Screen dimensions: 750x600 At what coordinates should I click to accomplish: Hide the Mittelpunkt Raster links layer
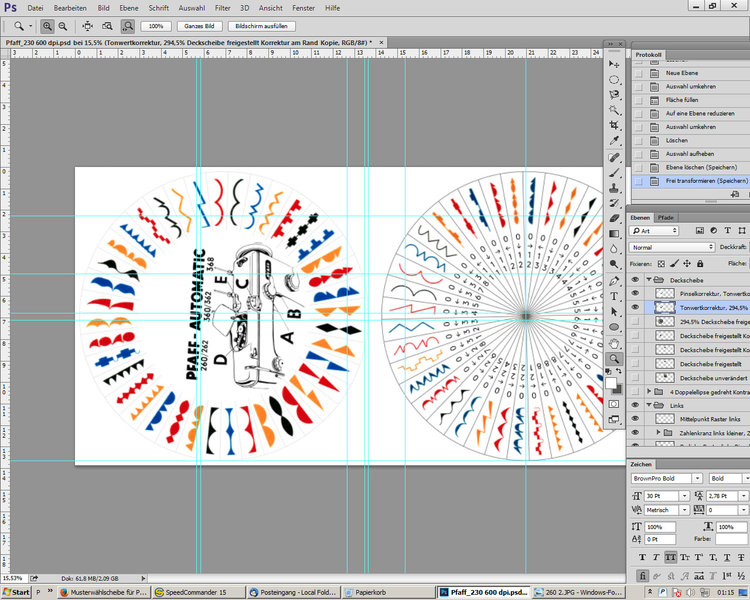pyautogui.click(x=635, y=419)
